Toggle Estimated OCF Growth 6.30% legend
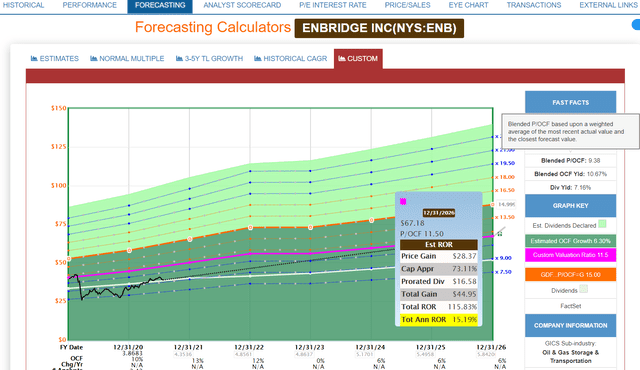The height and width of the screenshot is (370, 640). (570, 241)
